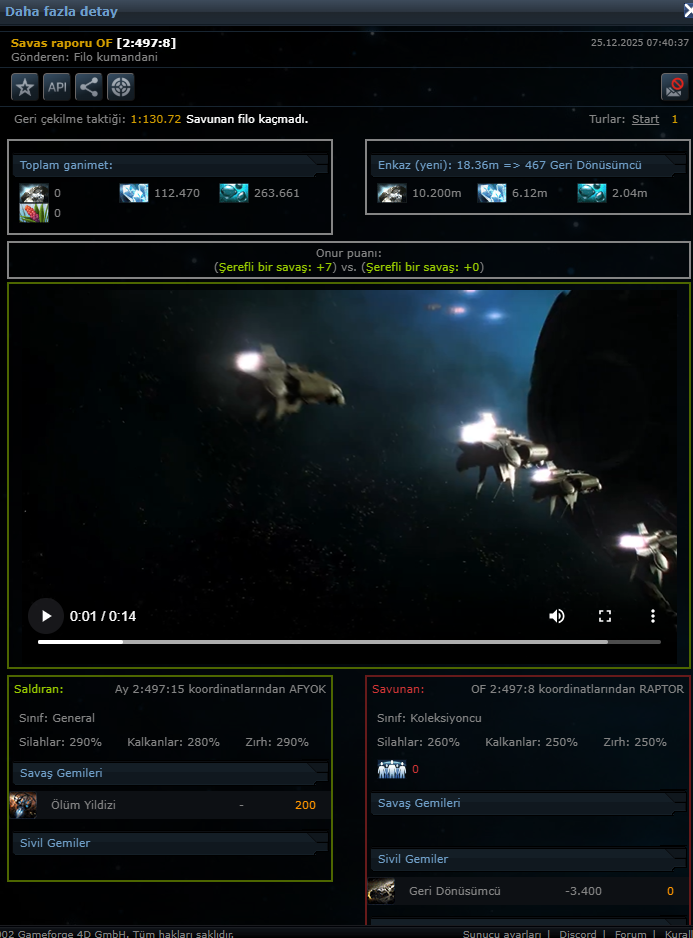Copy the report API key
Viewport: 693px width, 938px height.
(x=57, y=87)
